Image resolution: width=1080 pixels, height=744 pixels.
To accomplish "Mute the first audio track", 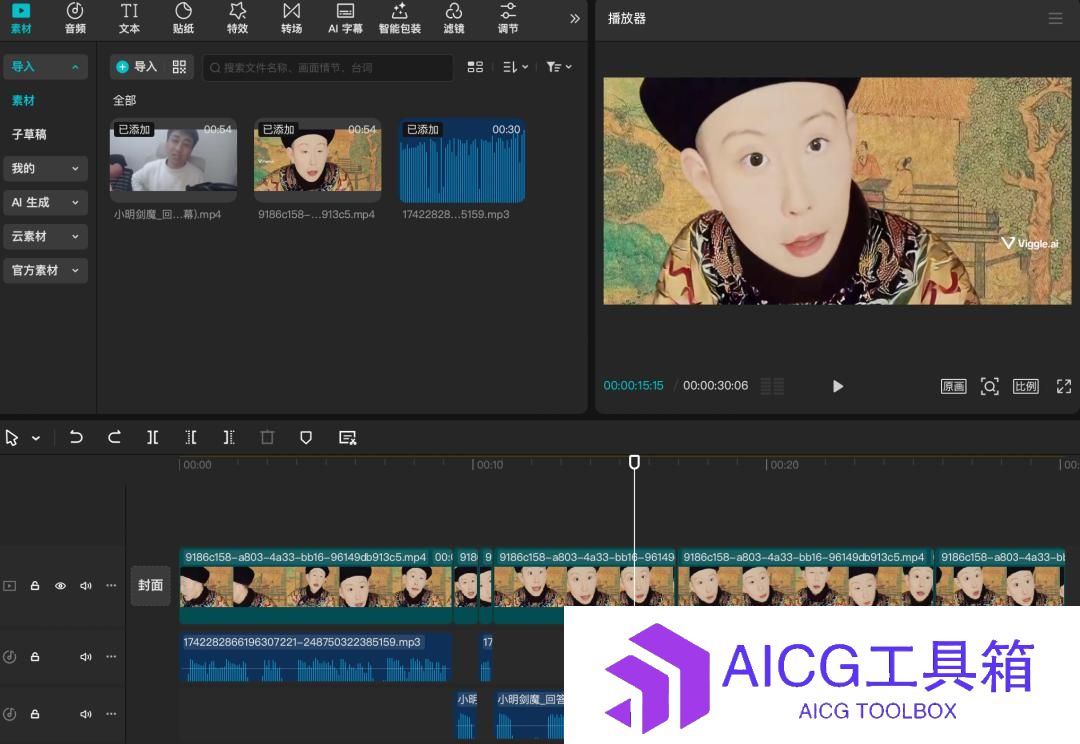I will point(86,657).
